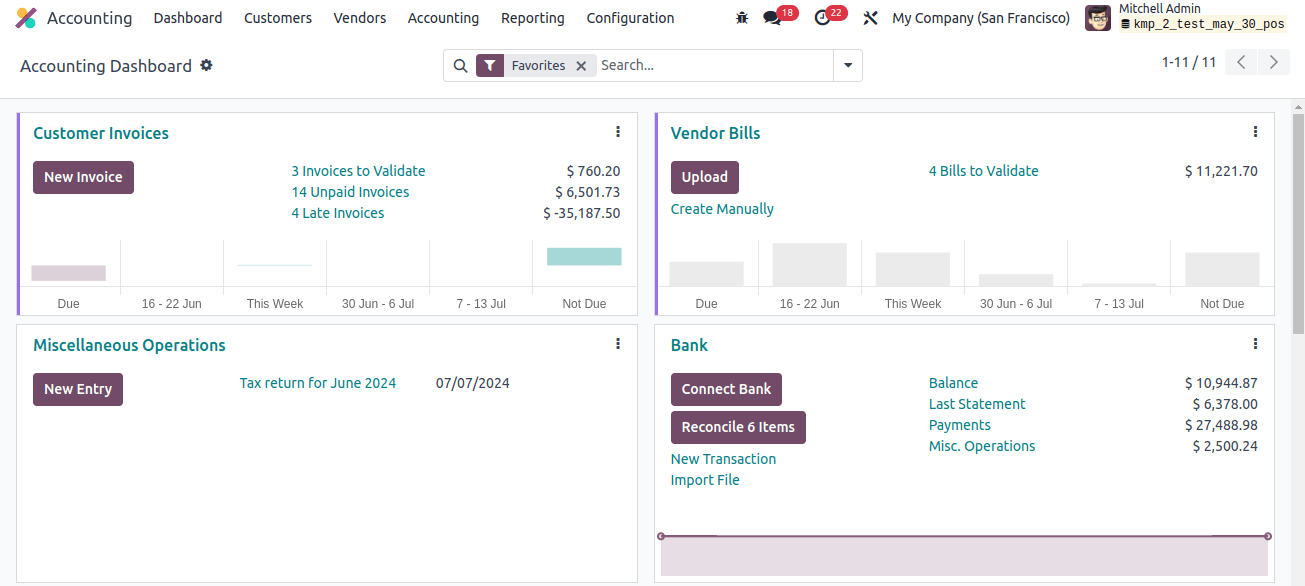Go to next page arrow
Viewport: 1305px width, 586px height.
[x=1273, y=62]
